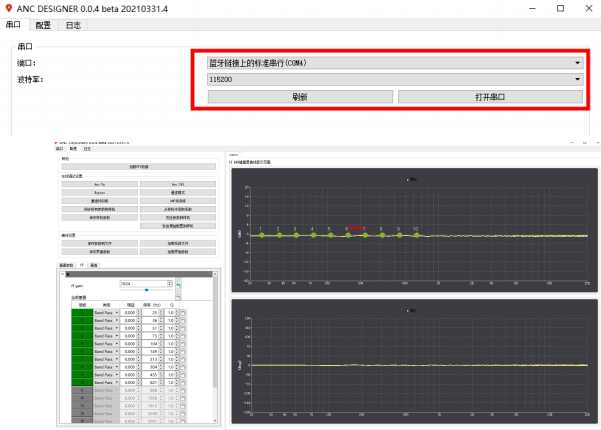This screenshot has height=430, width=601.
Task: Toggle the green enable cell for the 213 Hz band
Action: 82,359
